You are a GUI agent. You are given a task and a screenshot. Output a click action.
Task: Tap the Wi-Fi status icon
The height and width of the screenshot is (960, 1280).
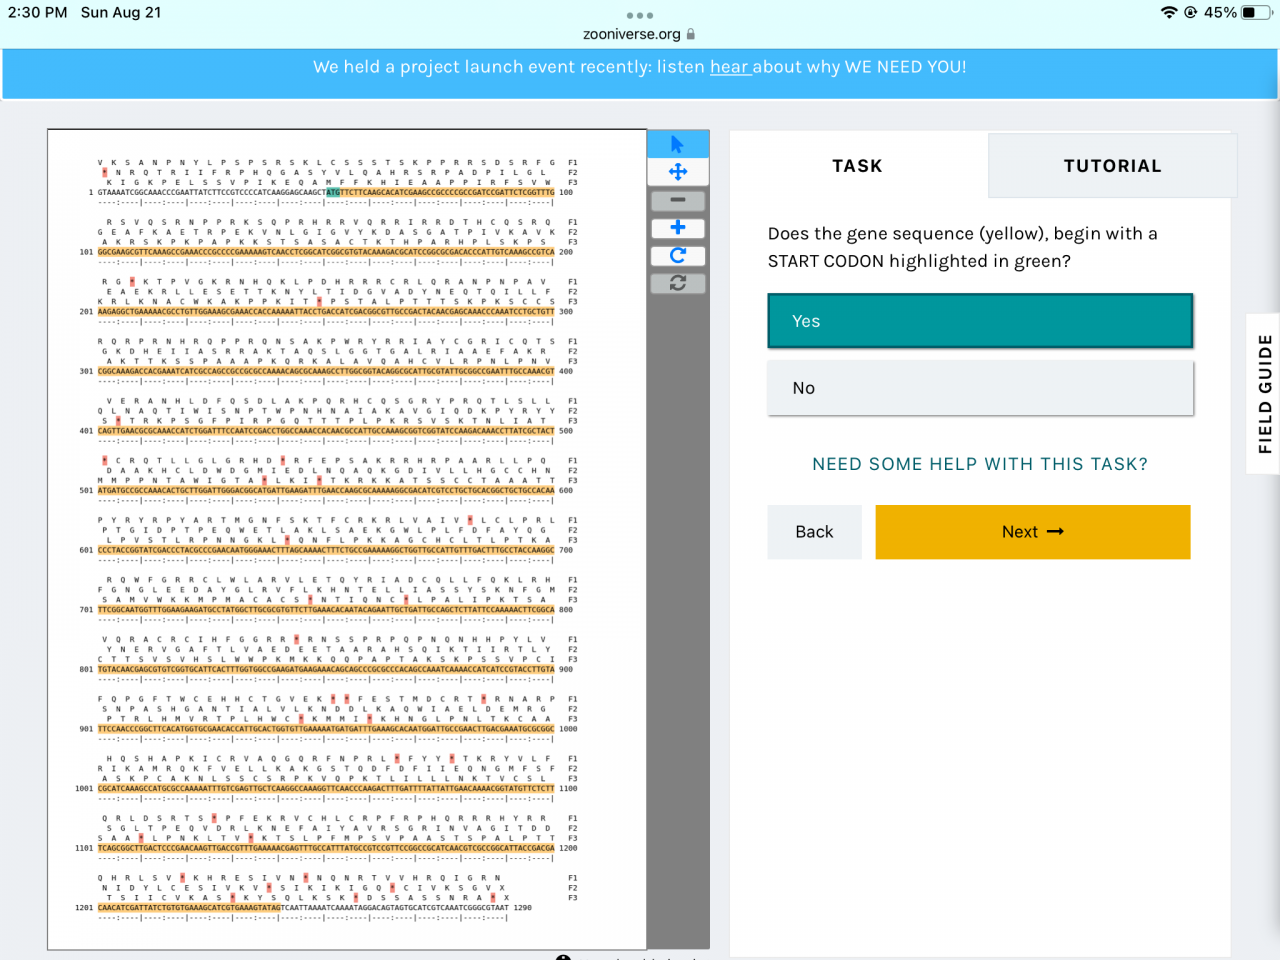(1168, 13)
